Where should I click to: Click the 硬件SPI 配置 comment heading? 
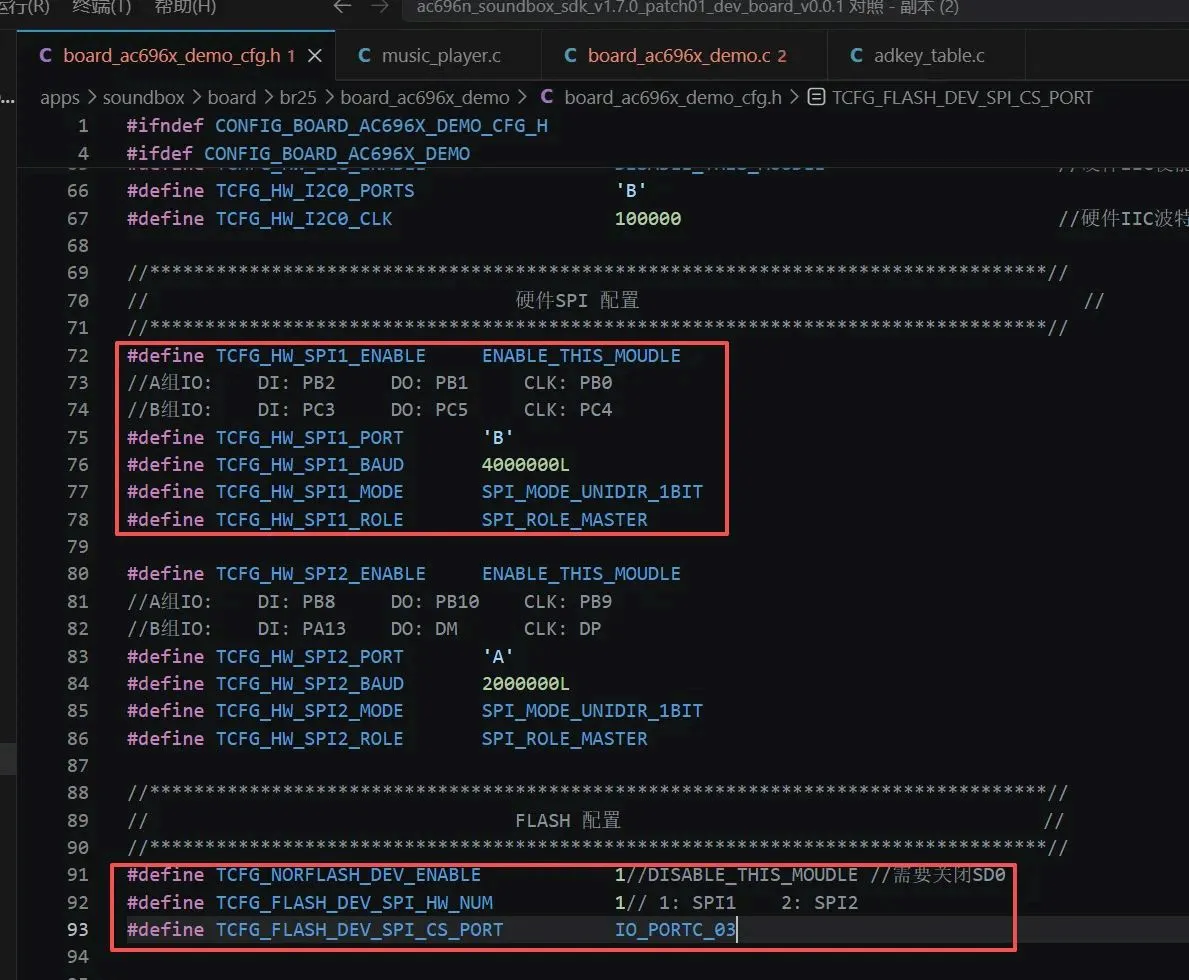577,301
